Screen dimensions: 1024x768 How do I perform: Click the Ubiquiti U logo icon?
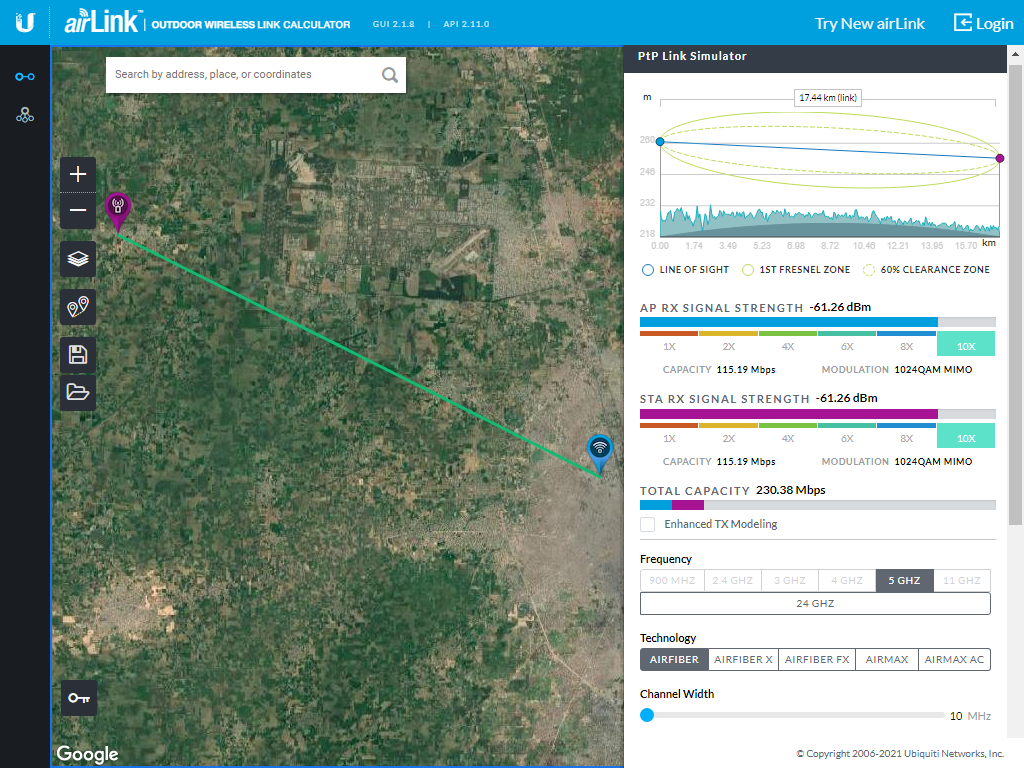pos(25,23)
